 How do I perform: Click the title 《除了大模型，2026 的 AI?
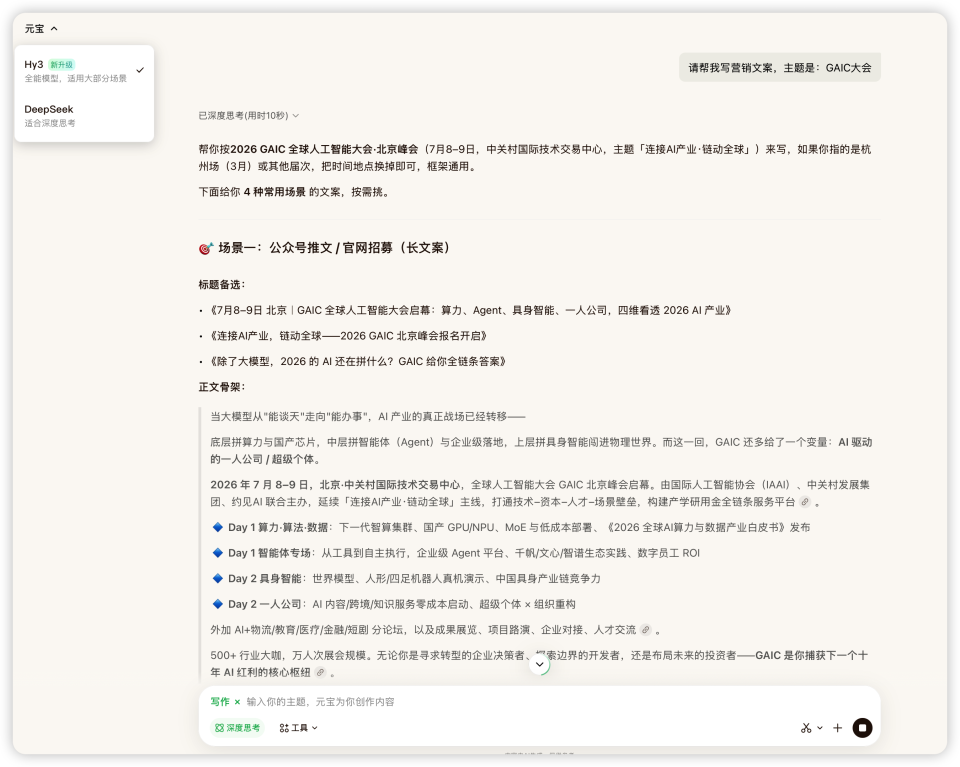[358, 362]
